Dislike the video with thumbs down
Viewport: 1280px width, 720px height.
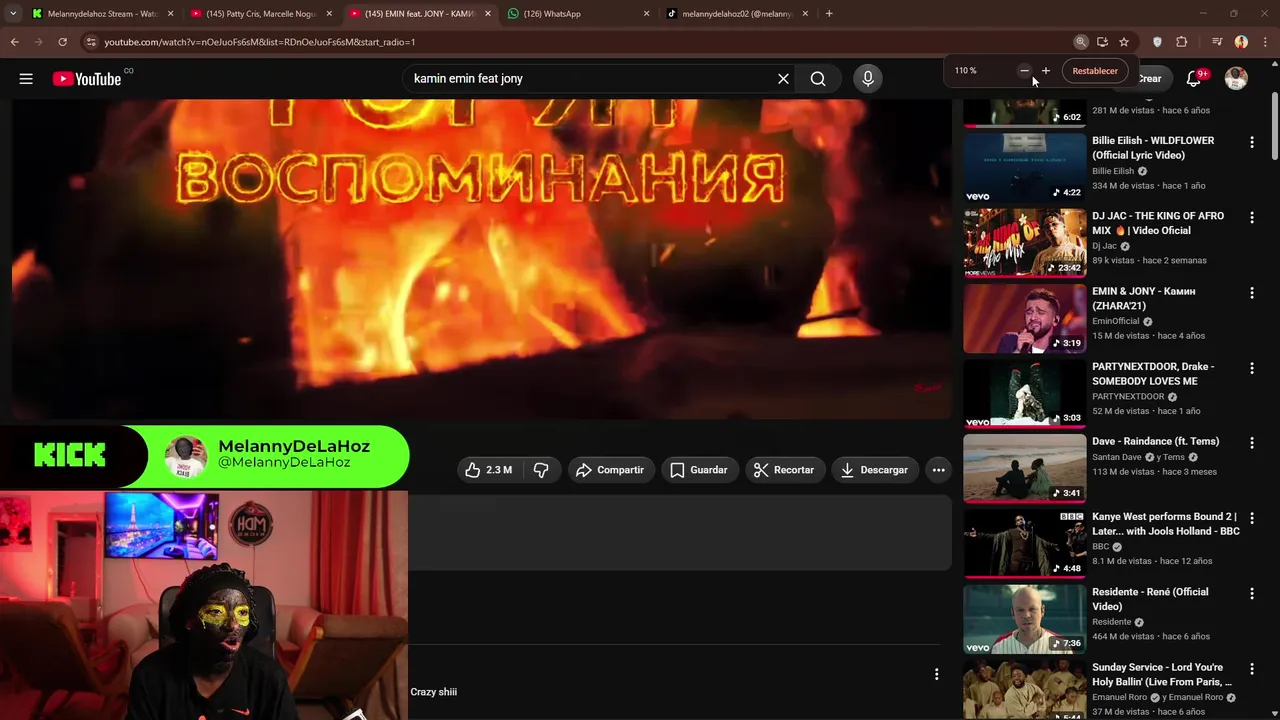tap(541, 470)
